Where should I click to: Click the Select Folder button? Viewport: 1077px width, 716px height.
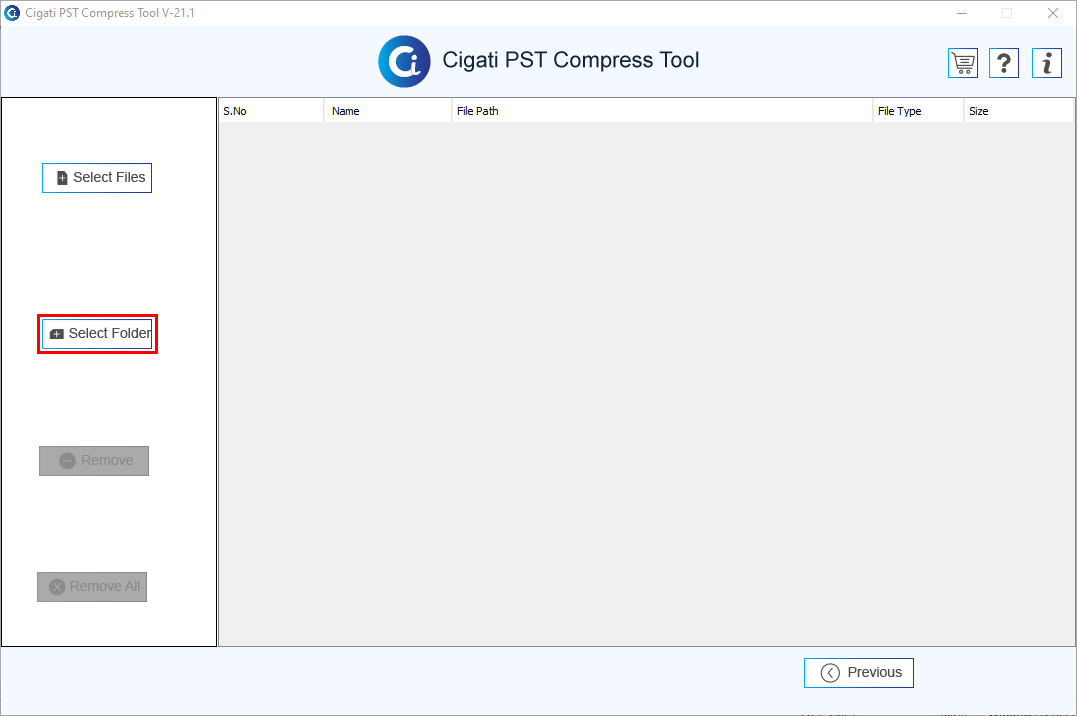(x=97, y=334)
